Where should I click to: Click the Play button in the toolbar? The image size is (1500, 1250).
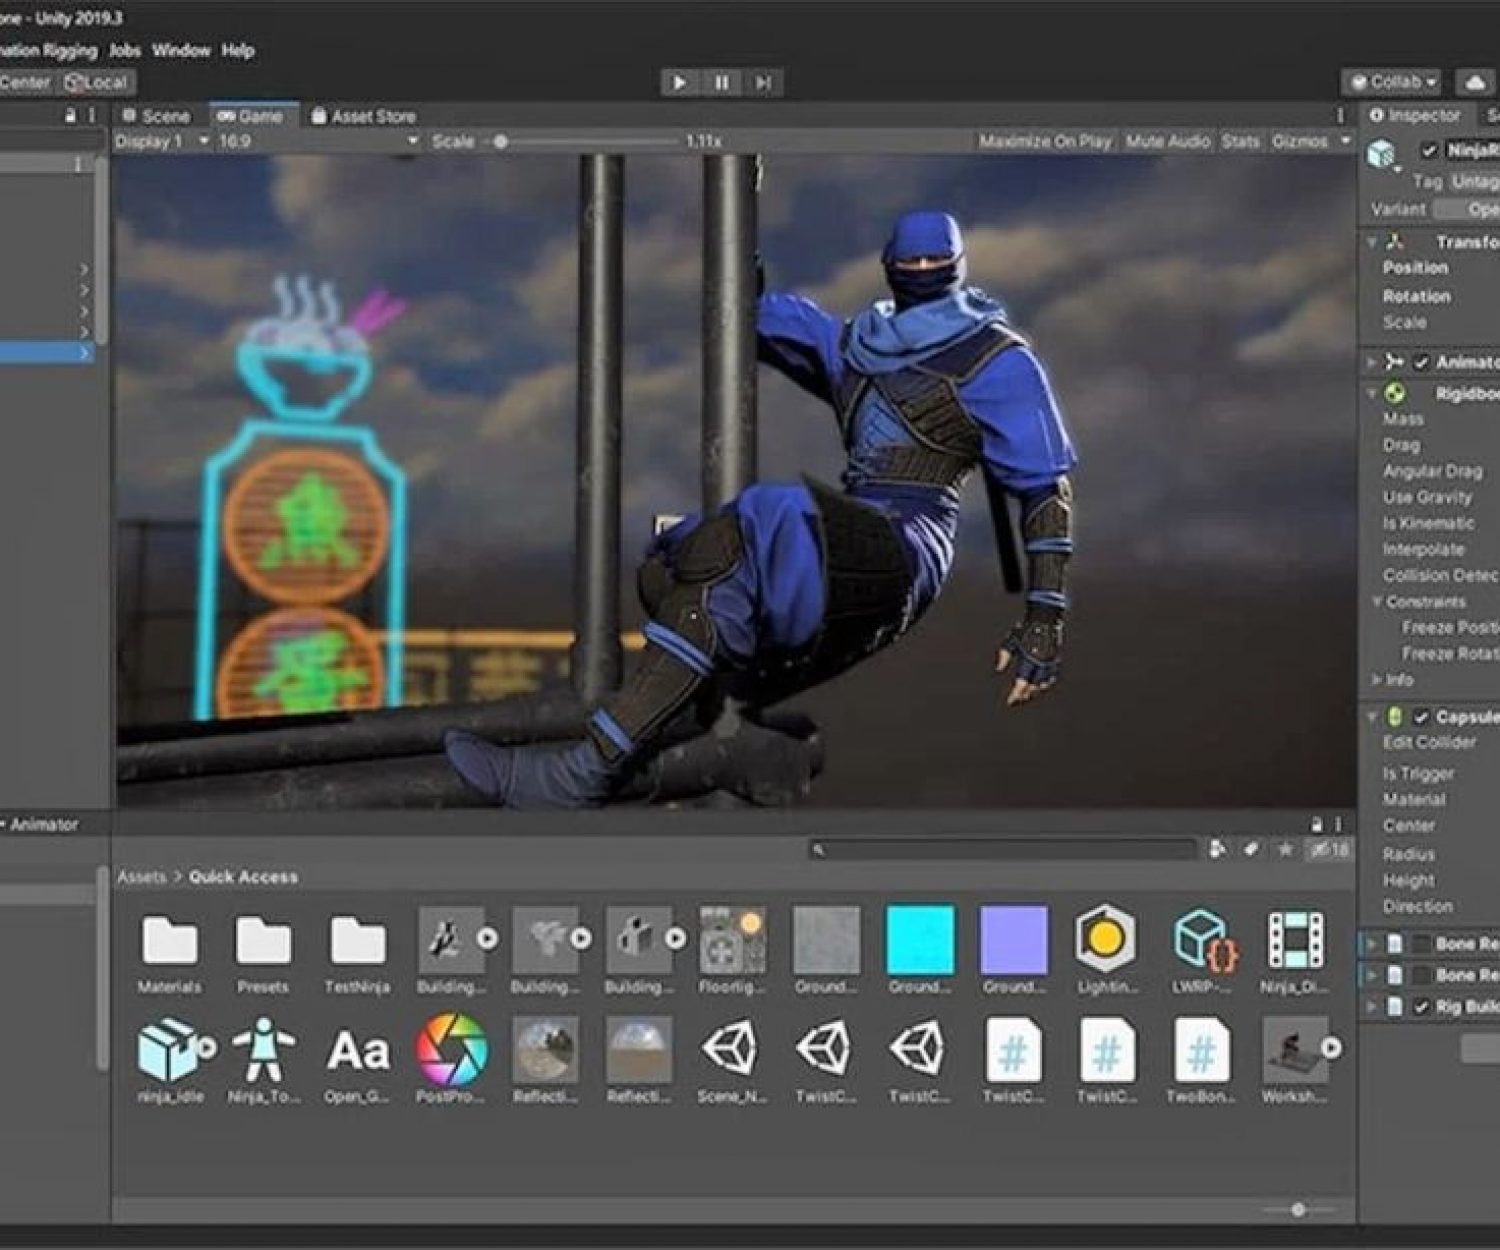[x=679, y=82]
